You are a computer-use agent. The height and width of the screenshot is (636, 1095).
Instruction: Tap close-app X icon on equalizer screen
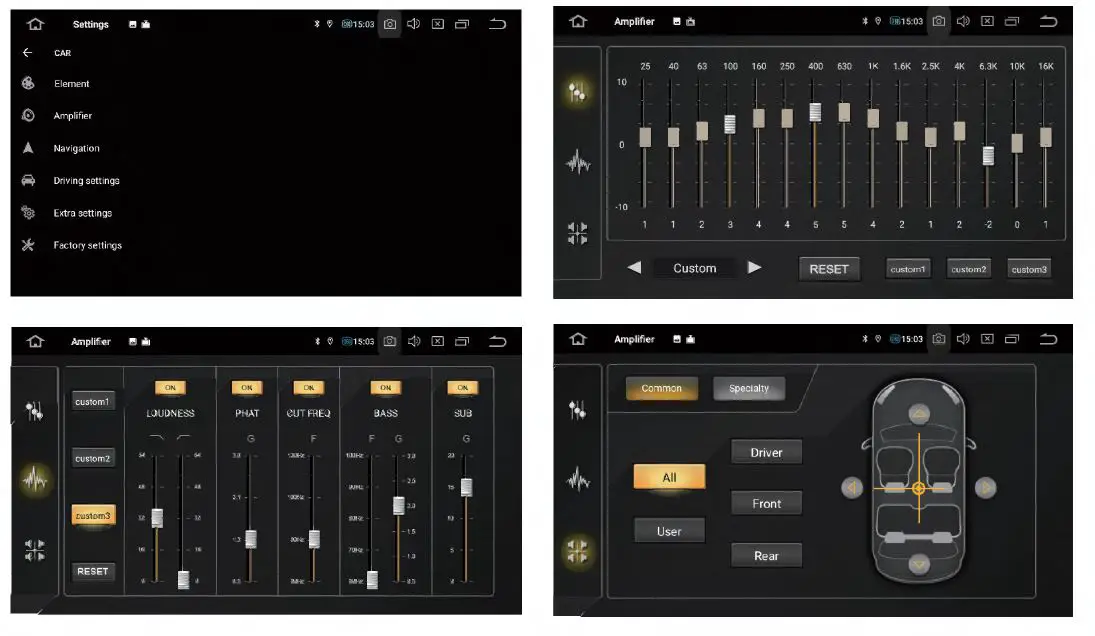[x=987, y=22]
